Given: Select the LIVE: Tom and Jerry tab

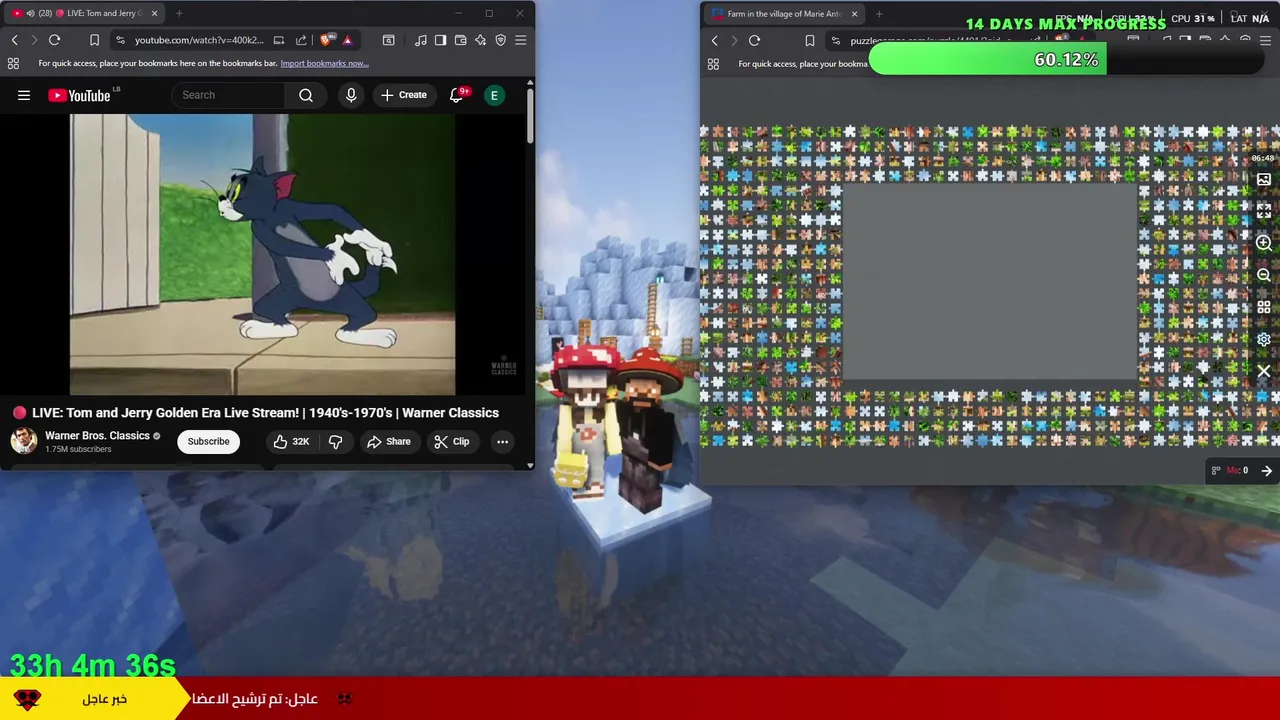Looking at the screenshot, I should (x=84, y=13).
